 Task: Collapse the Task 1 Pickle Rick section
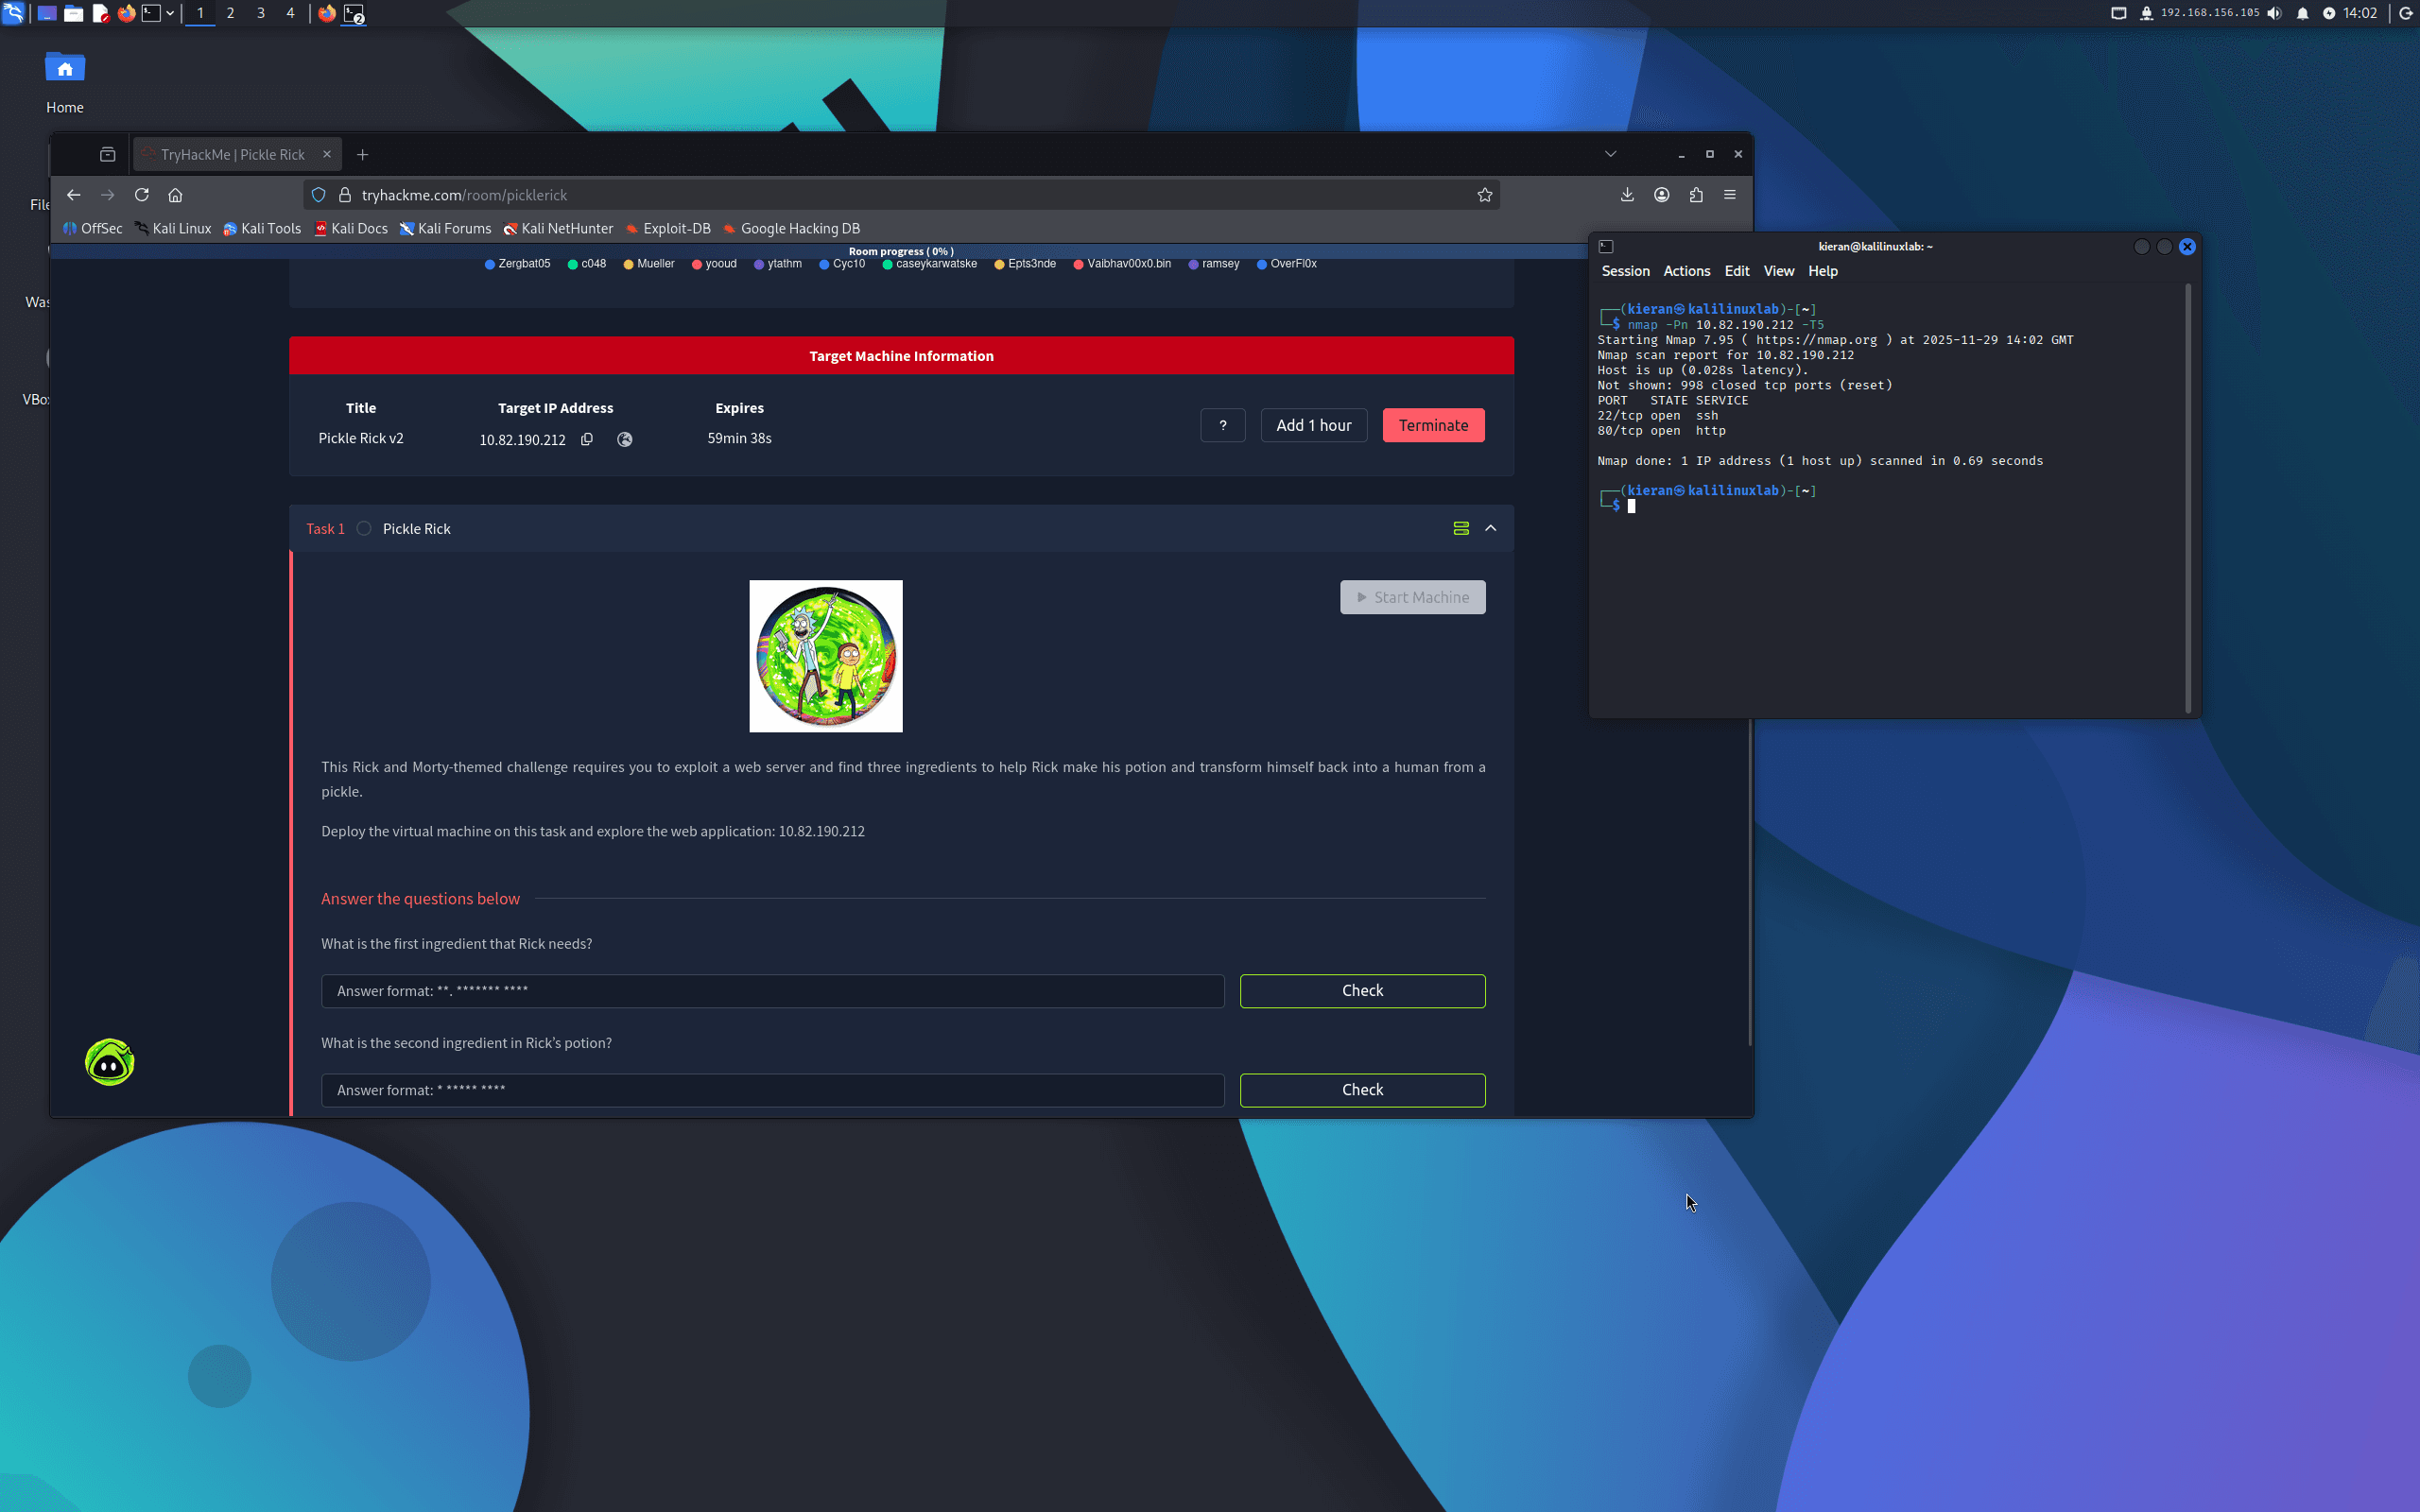click(x=1491, y=528)
